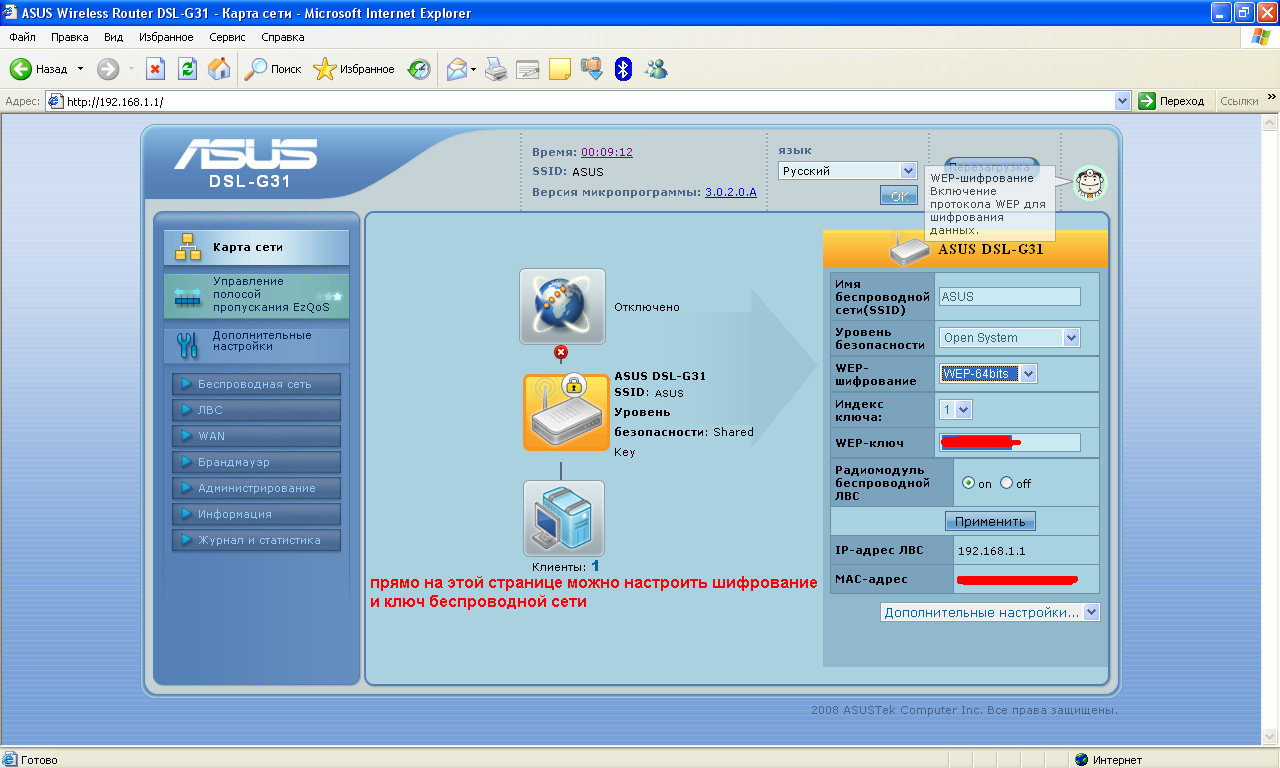The height and width of the screenshot is (768, 1280).
Task: Open the Mail icon dropdown arrow
Action: click(x=474, y=69)
